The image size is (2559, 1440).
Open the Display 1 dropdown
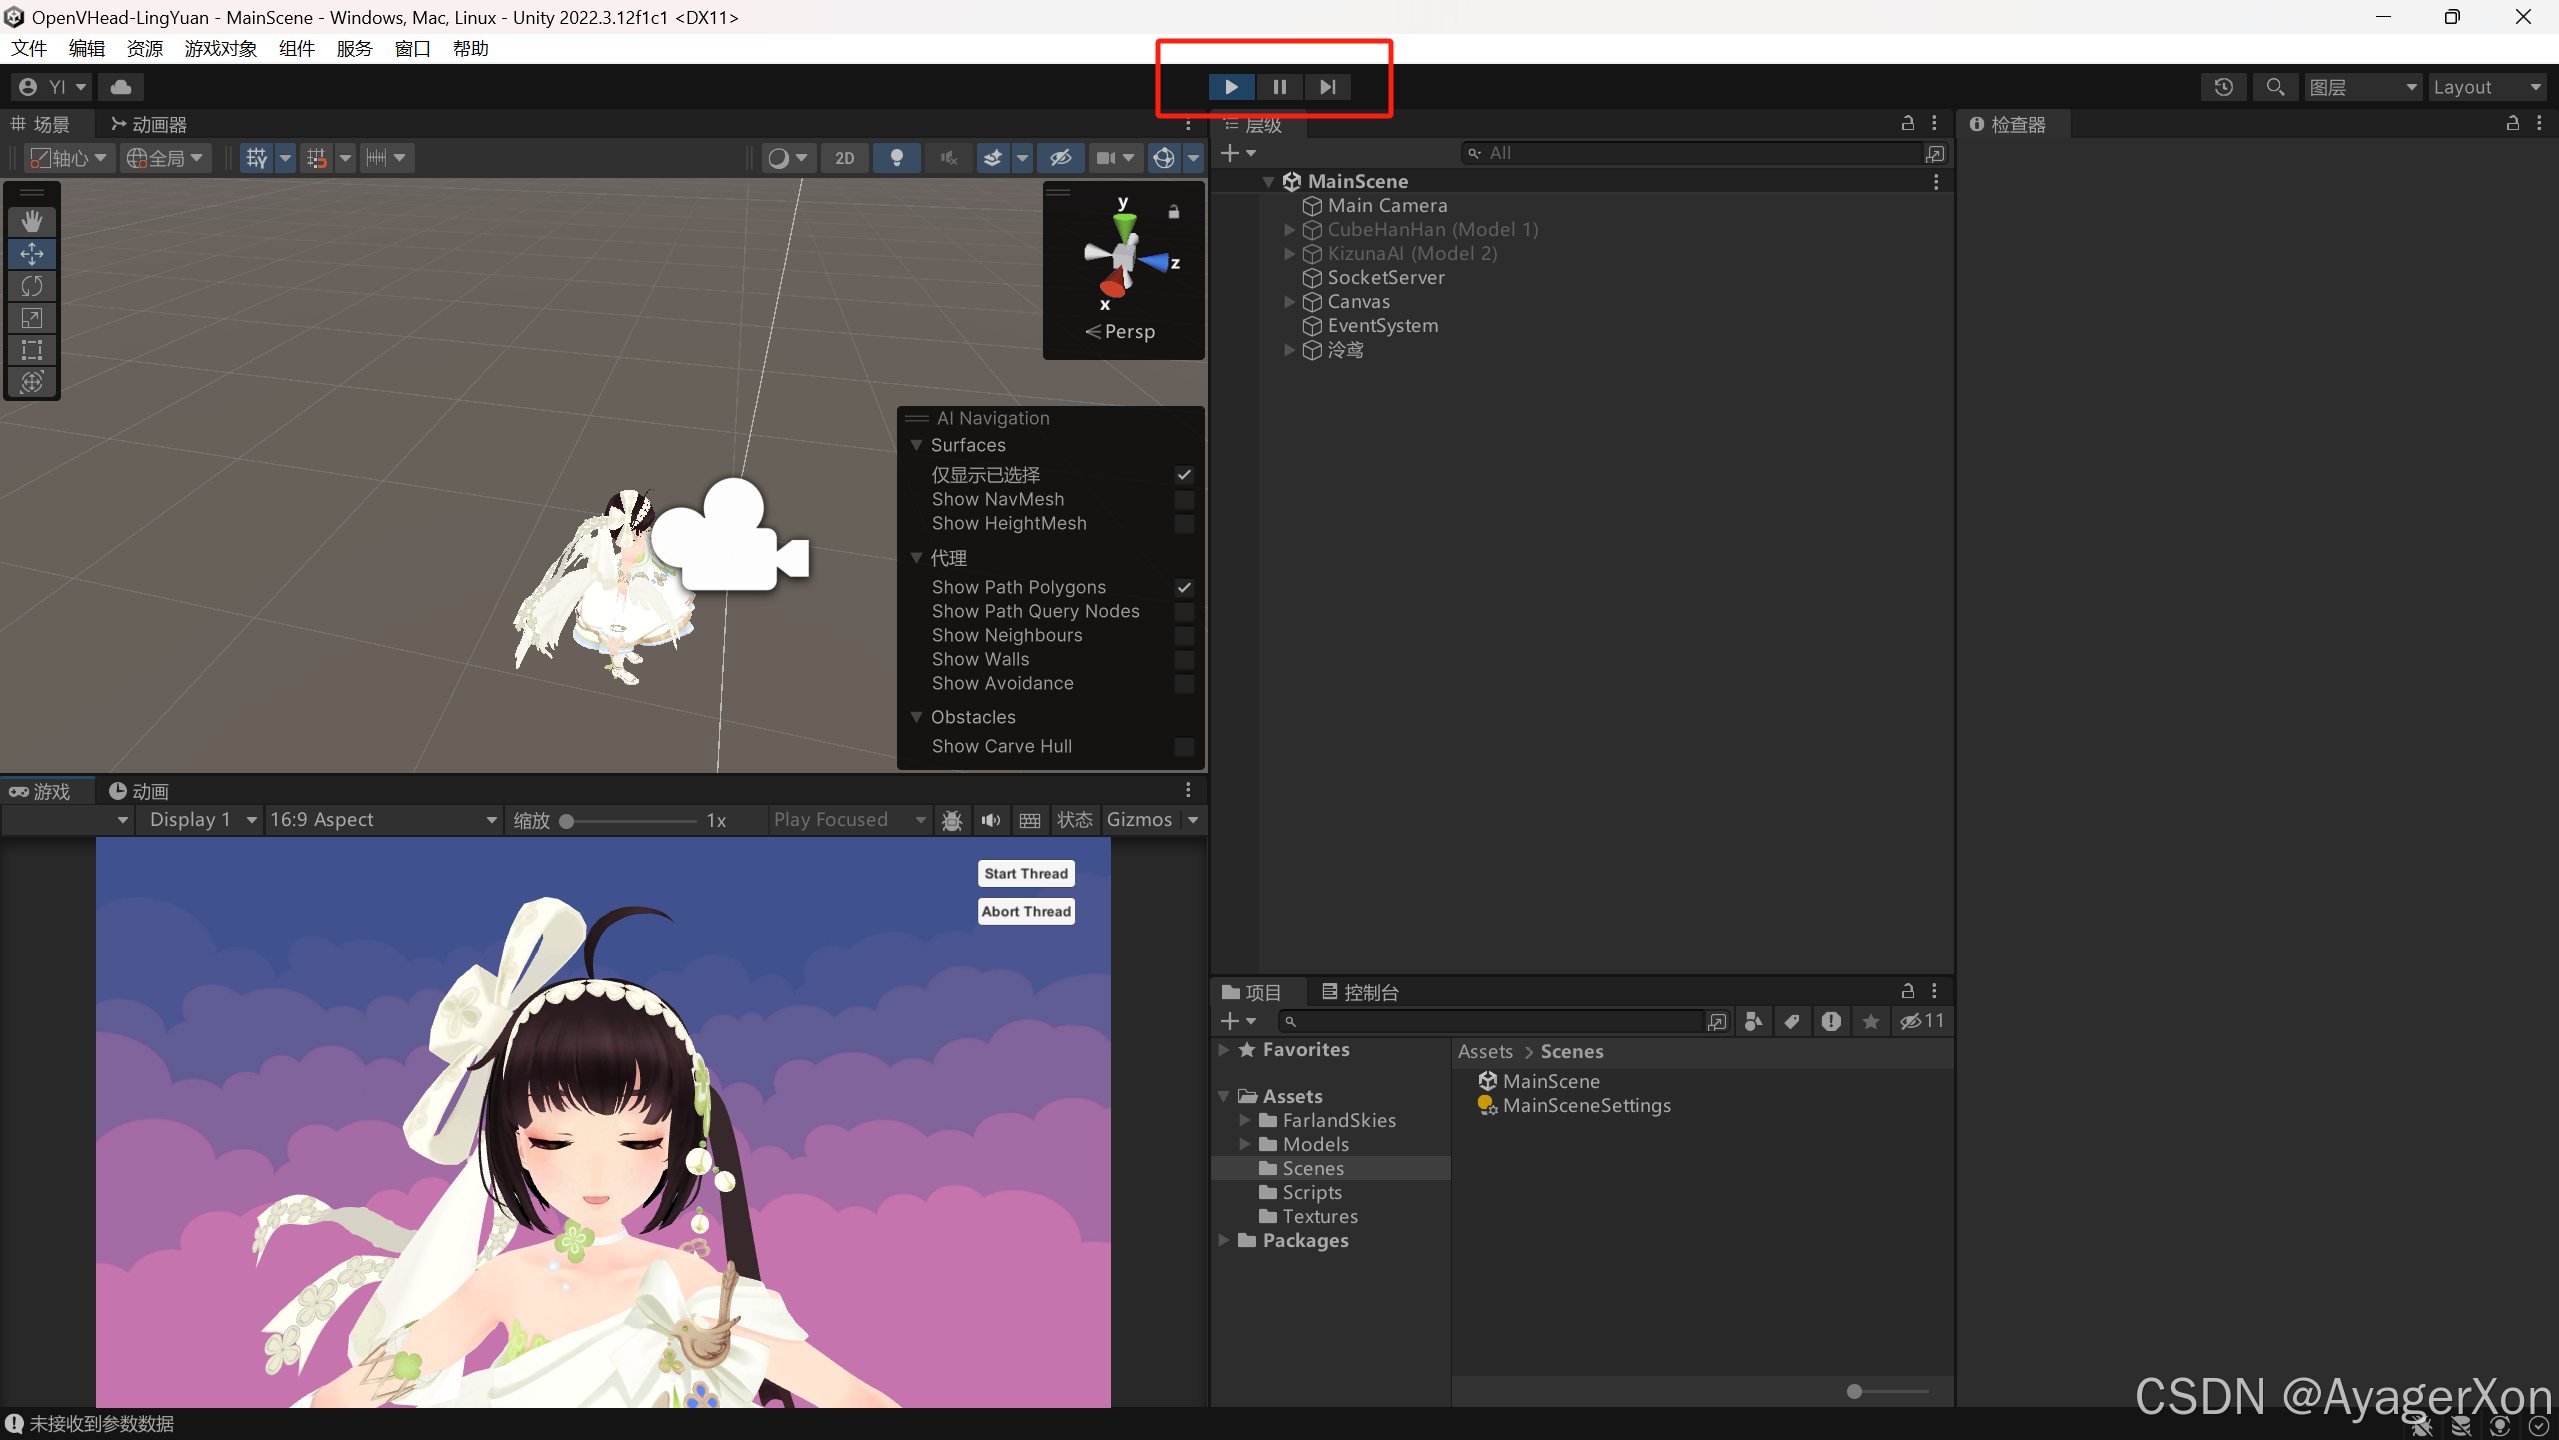[202, 820]
